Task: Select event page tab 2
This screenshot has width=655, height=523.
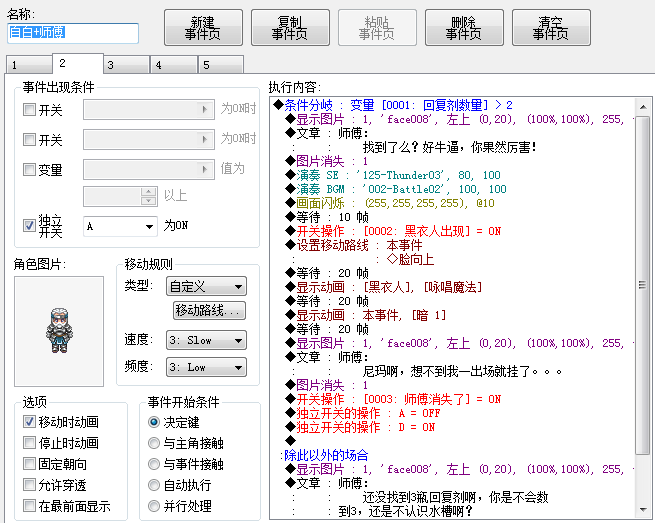Action: 78,63
